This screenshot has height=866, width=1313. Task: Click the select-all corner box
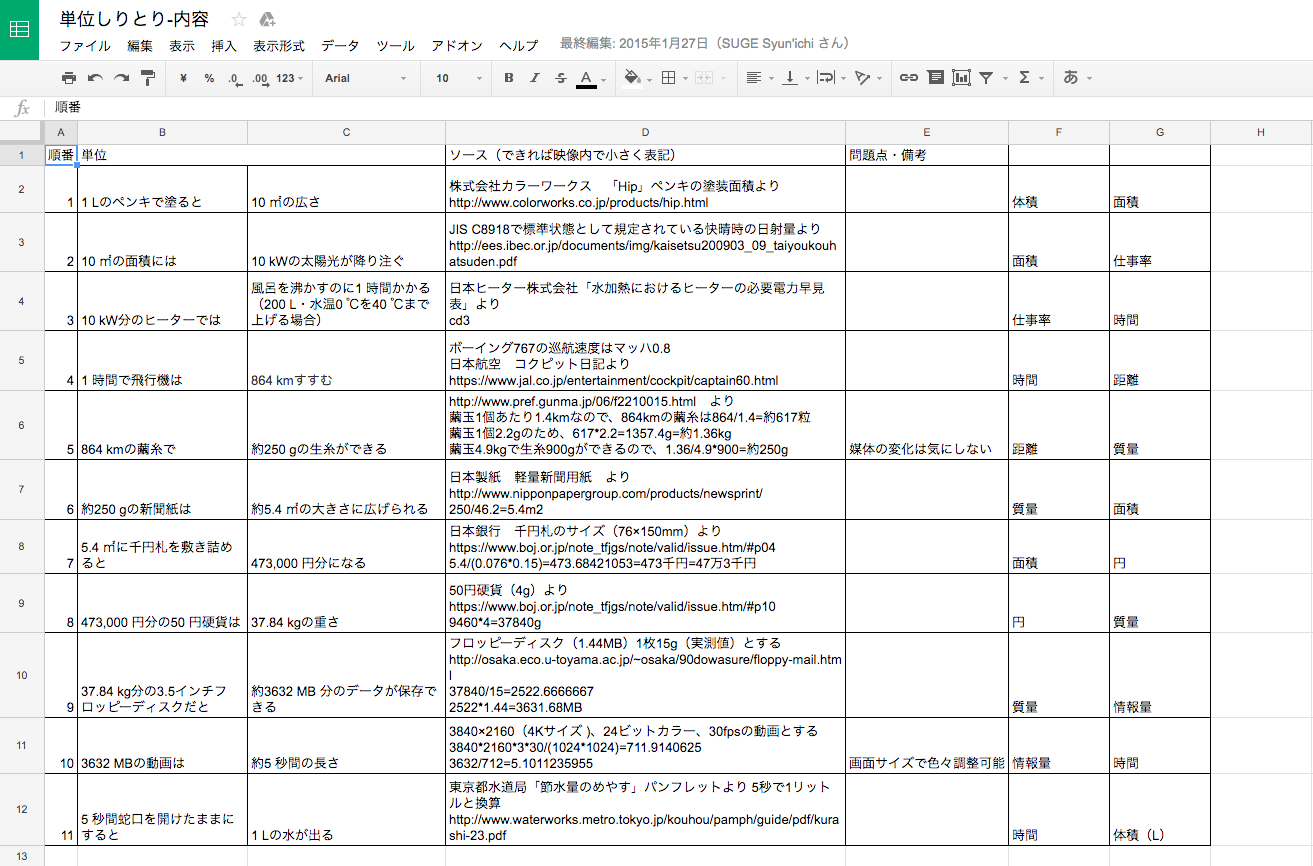[x=22, y=132]
